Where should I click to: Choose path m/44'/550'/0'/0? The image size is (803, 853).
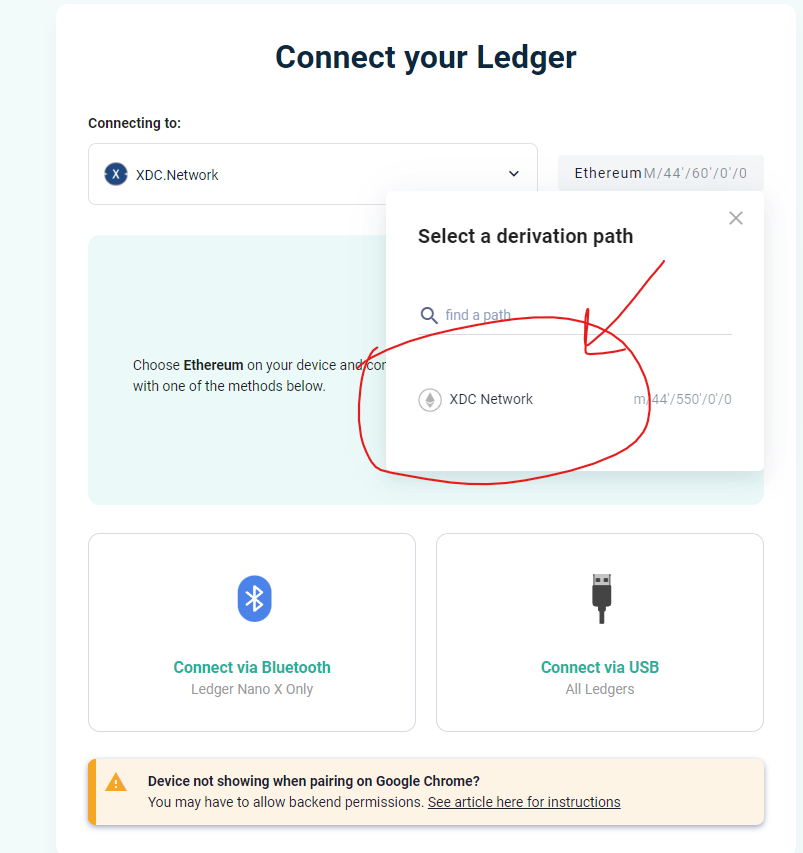[682, 399]
